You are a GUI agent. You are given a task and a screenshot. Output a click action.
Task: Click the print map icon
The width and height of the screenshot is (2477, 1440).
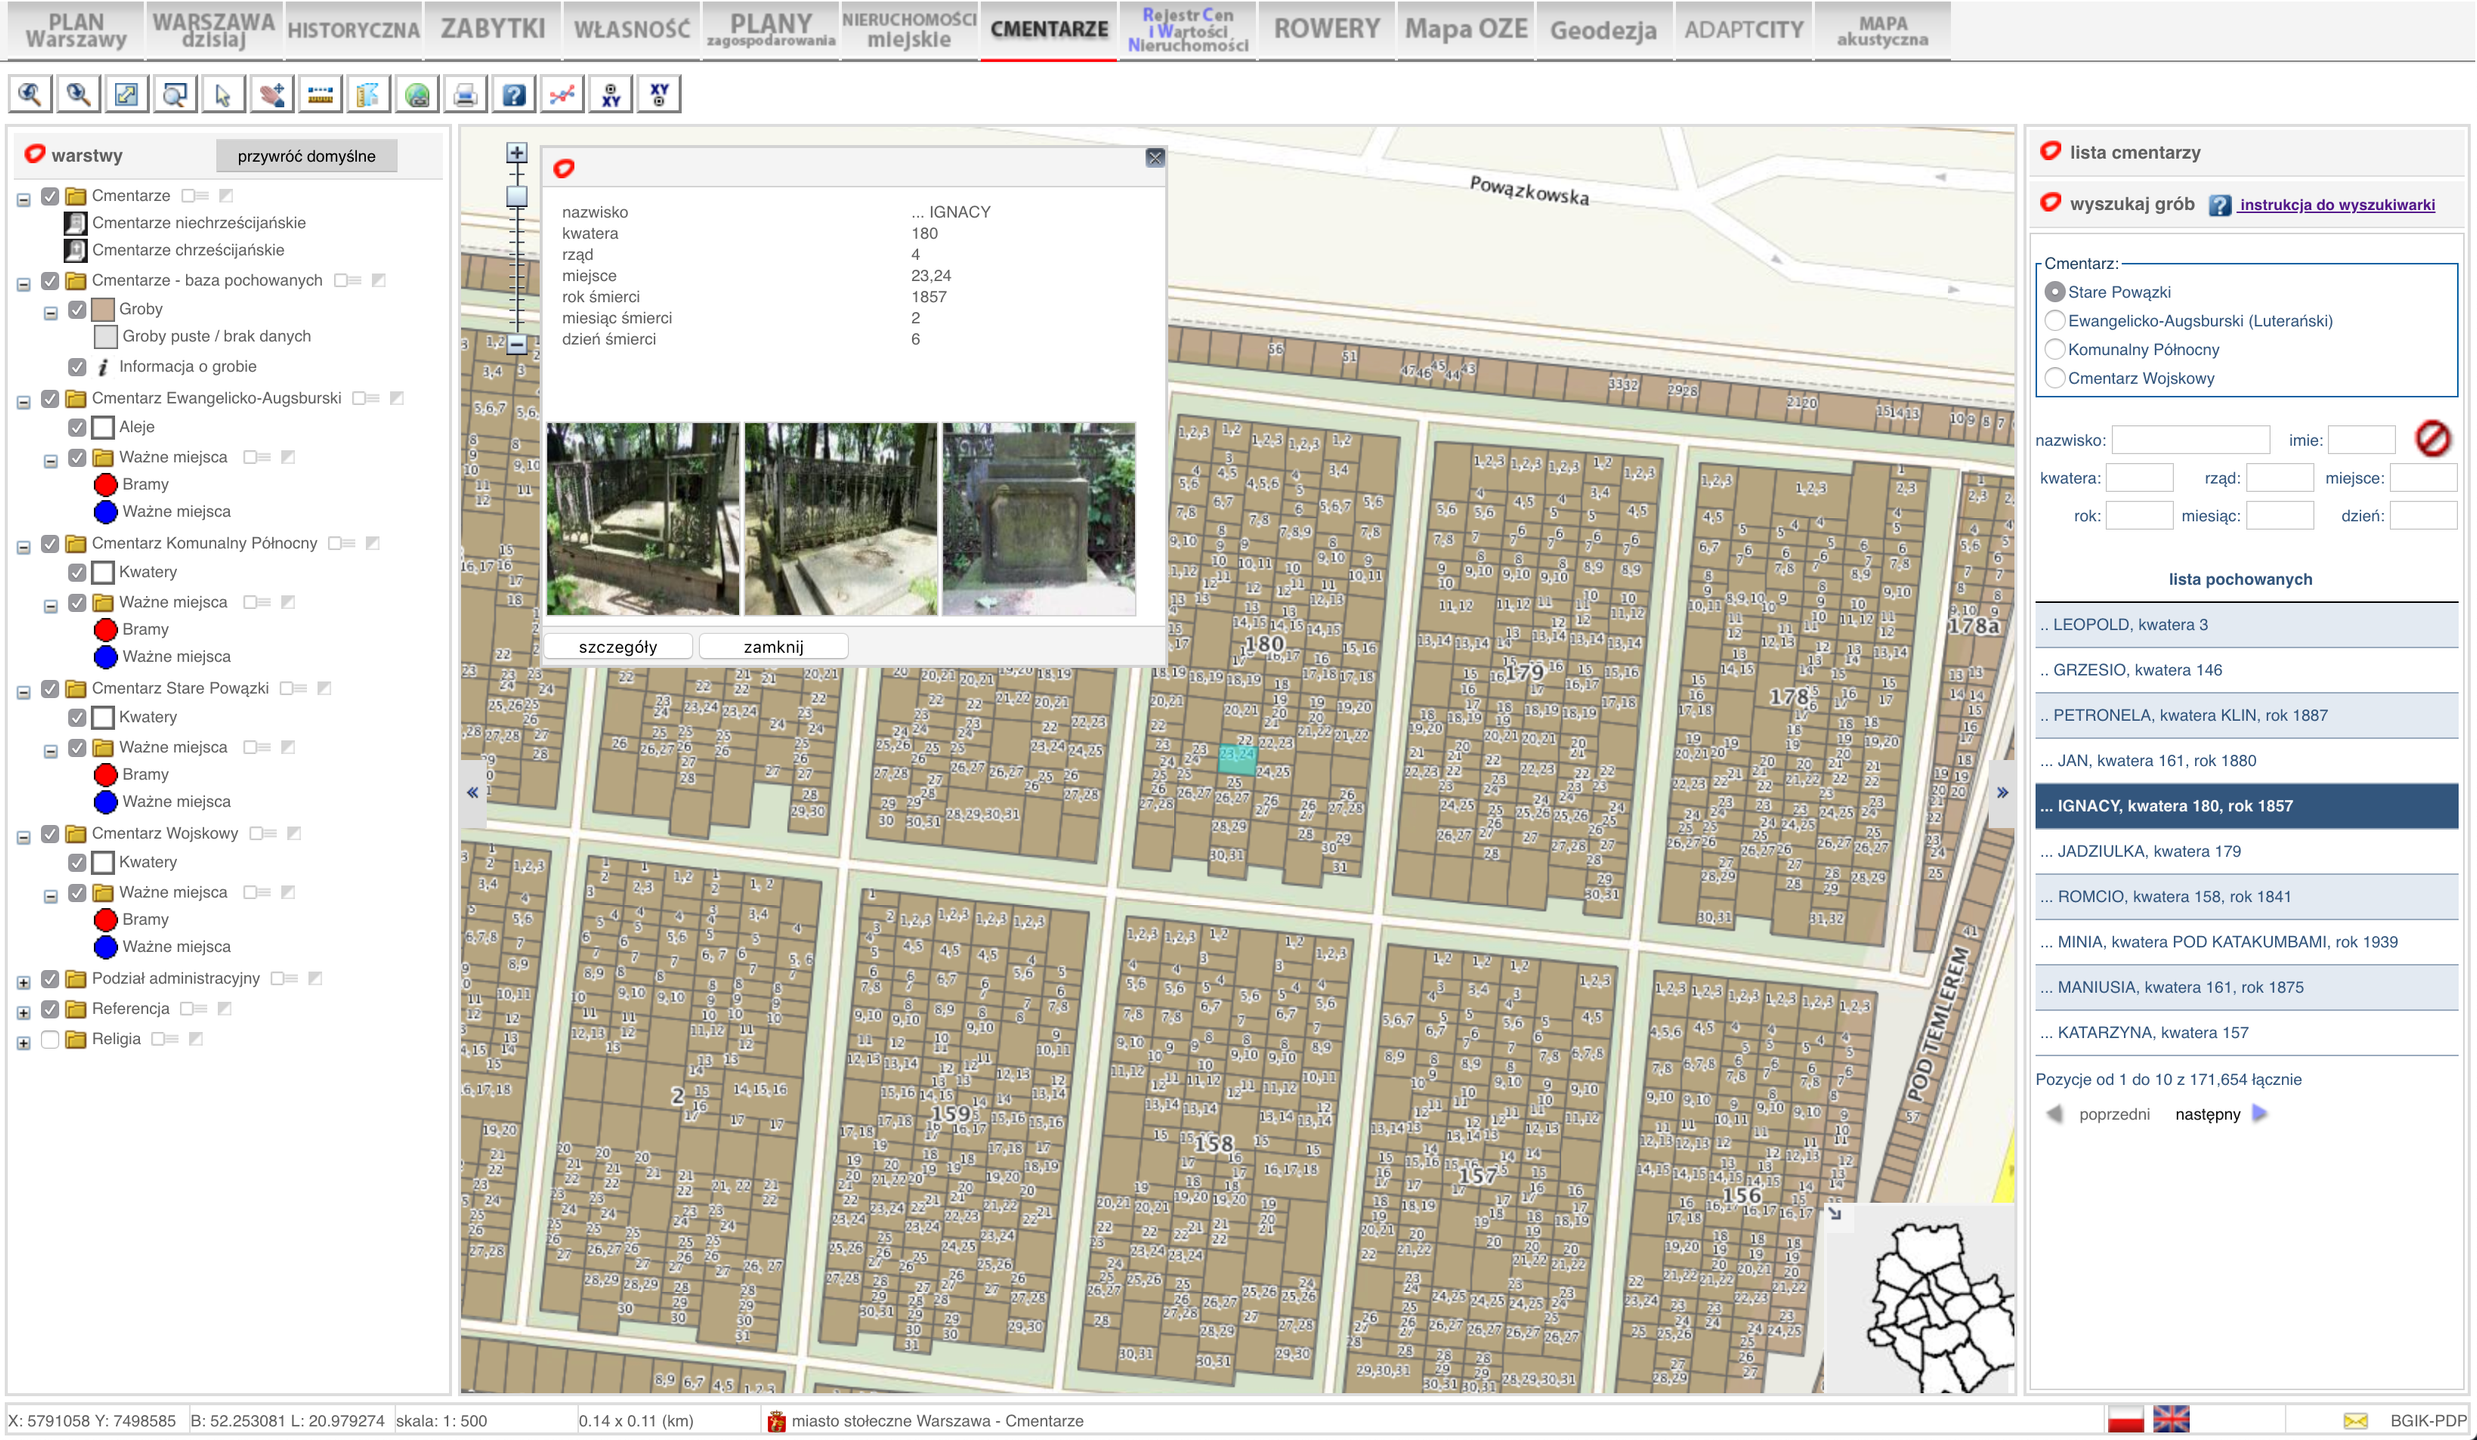tap(465, 95)
